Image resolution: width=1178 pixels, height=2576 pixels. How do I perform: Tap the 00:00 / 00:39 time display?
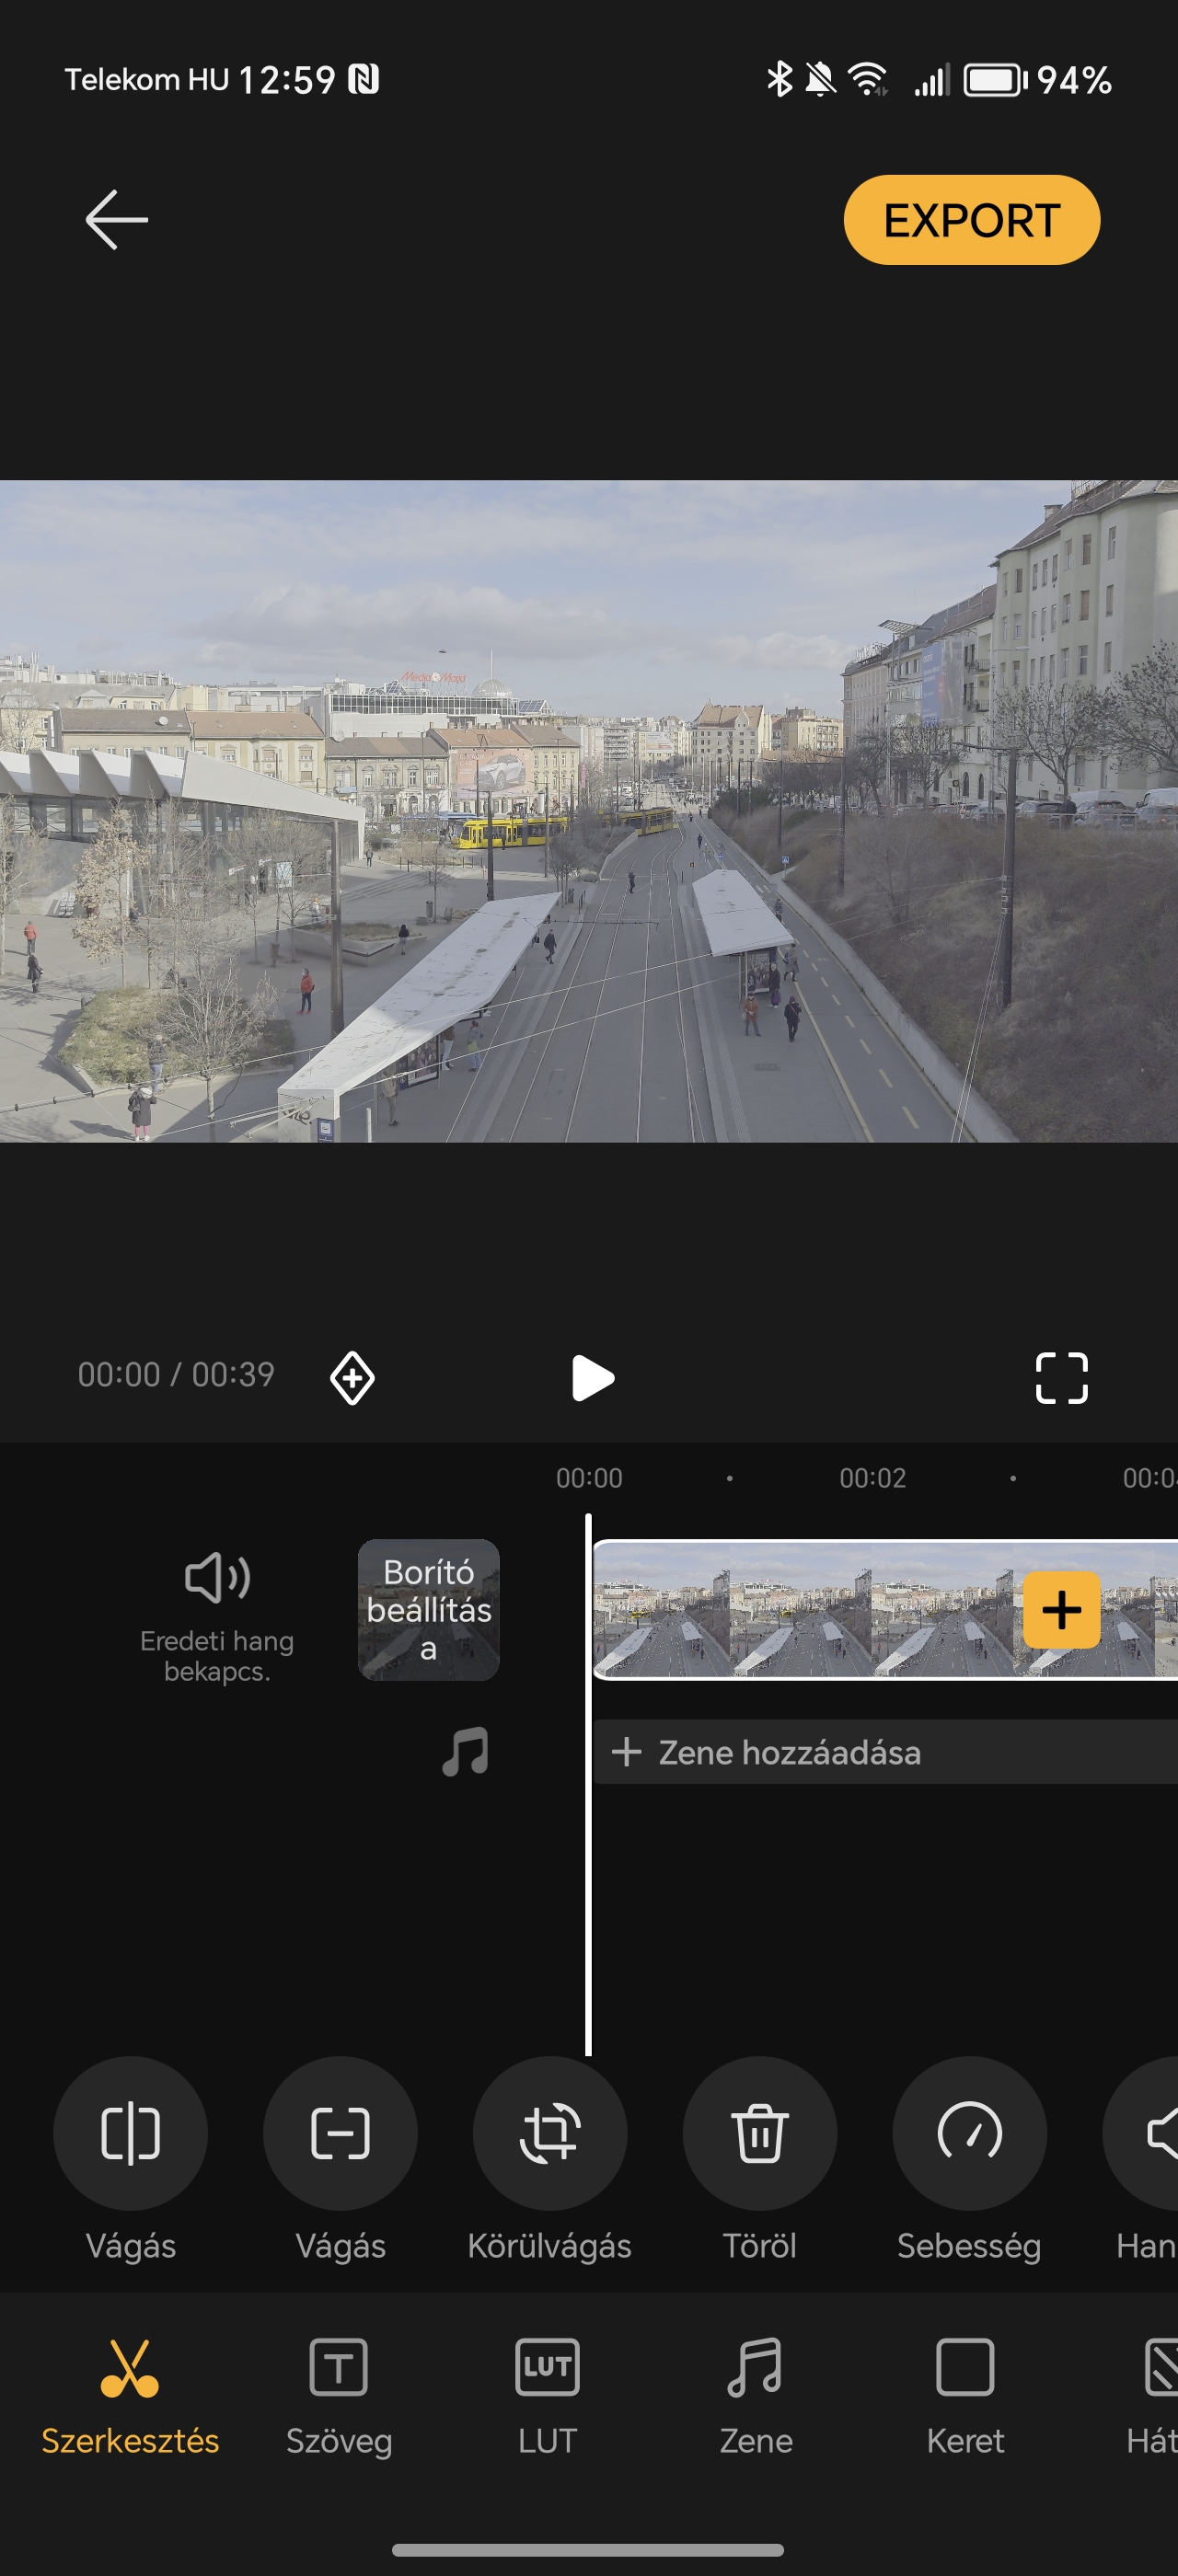tap(176, 1374)
